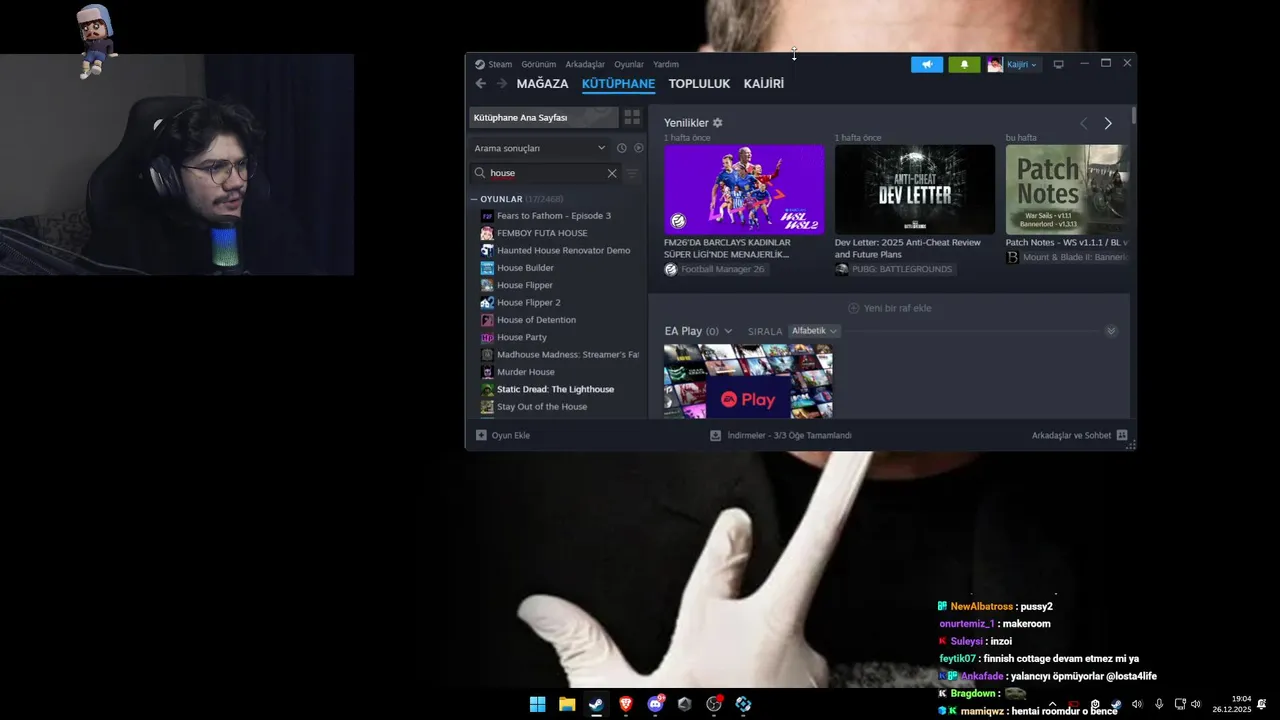Select the first House Flipper game
Viewport: 1280px width, 720px height.
524,285
